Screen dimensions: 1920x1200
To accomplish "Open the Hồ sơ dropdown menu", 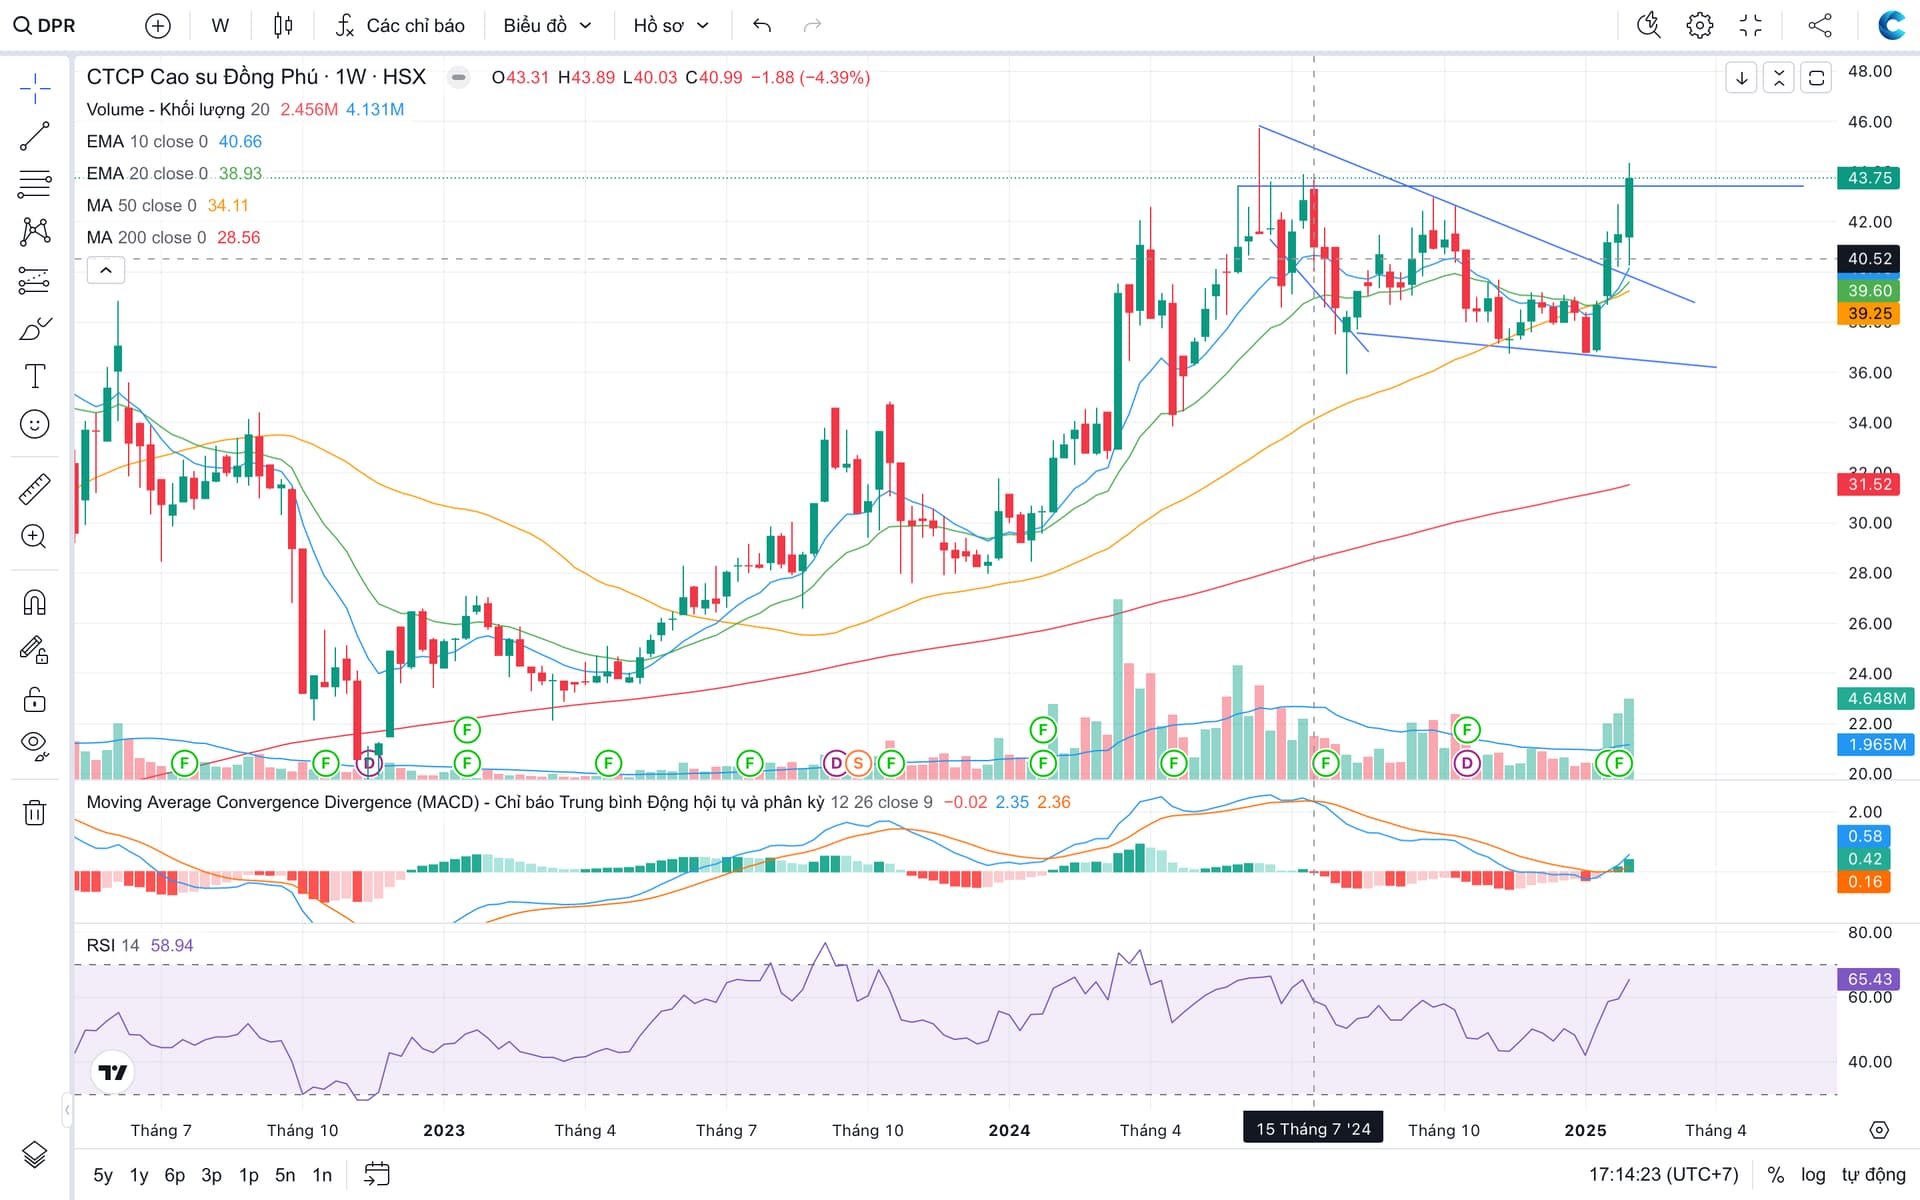I will (x=670, y=25).
